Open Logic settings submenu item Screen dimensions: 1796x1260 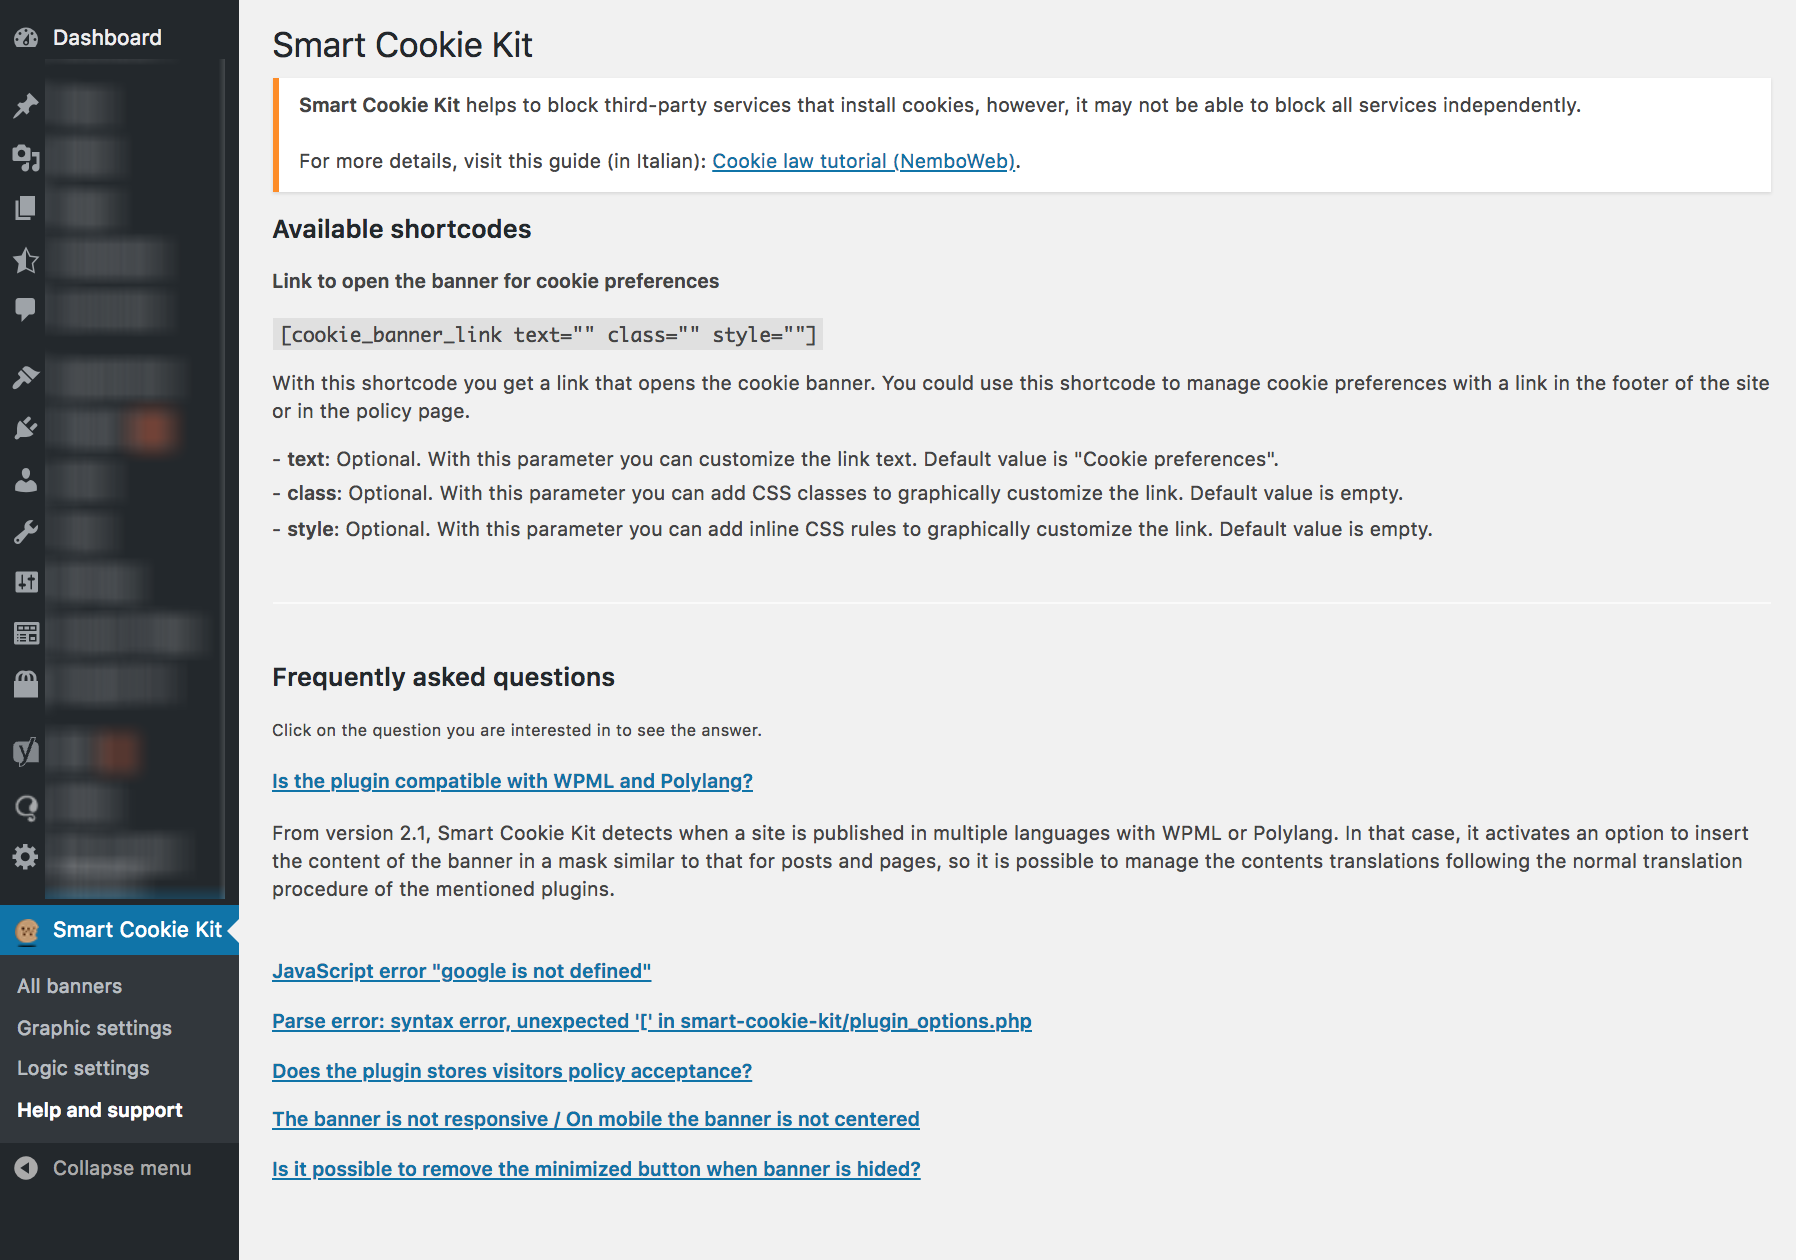[83, 1068]
